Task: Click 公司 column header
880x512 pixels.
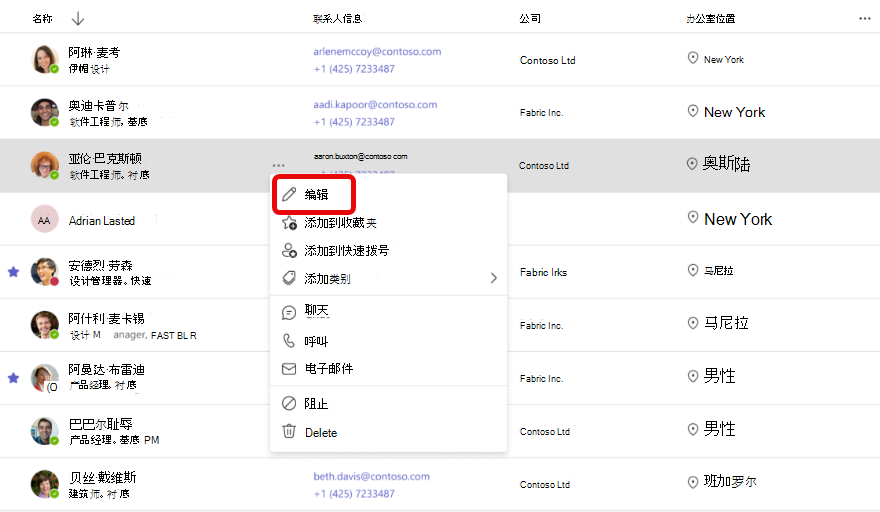Action: pyautogui.click(x=530, y=19)
